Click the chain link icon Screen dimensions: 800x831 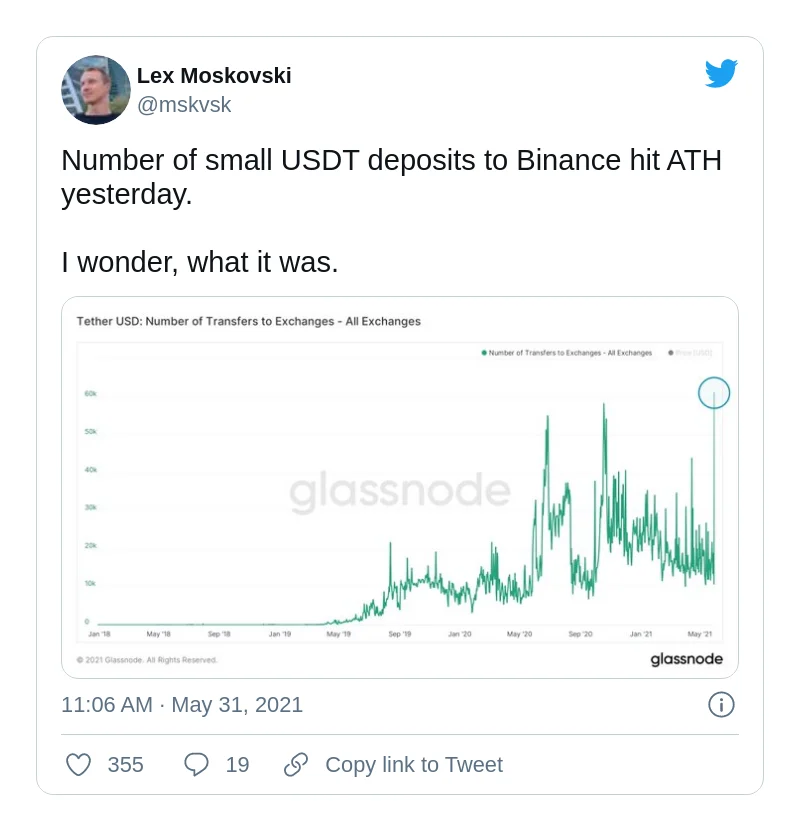(x=296, y=765)
